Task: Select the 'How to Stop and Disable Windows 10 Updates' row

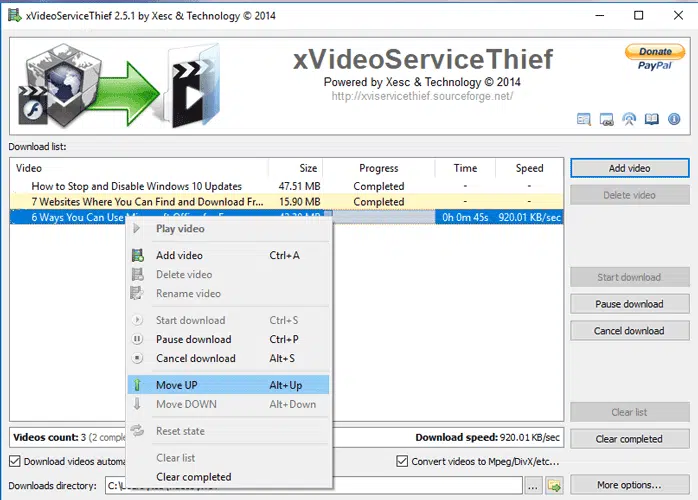Action: [x=287, y=186]
